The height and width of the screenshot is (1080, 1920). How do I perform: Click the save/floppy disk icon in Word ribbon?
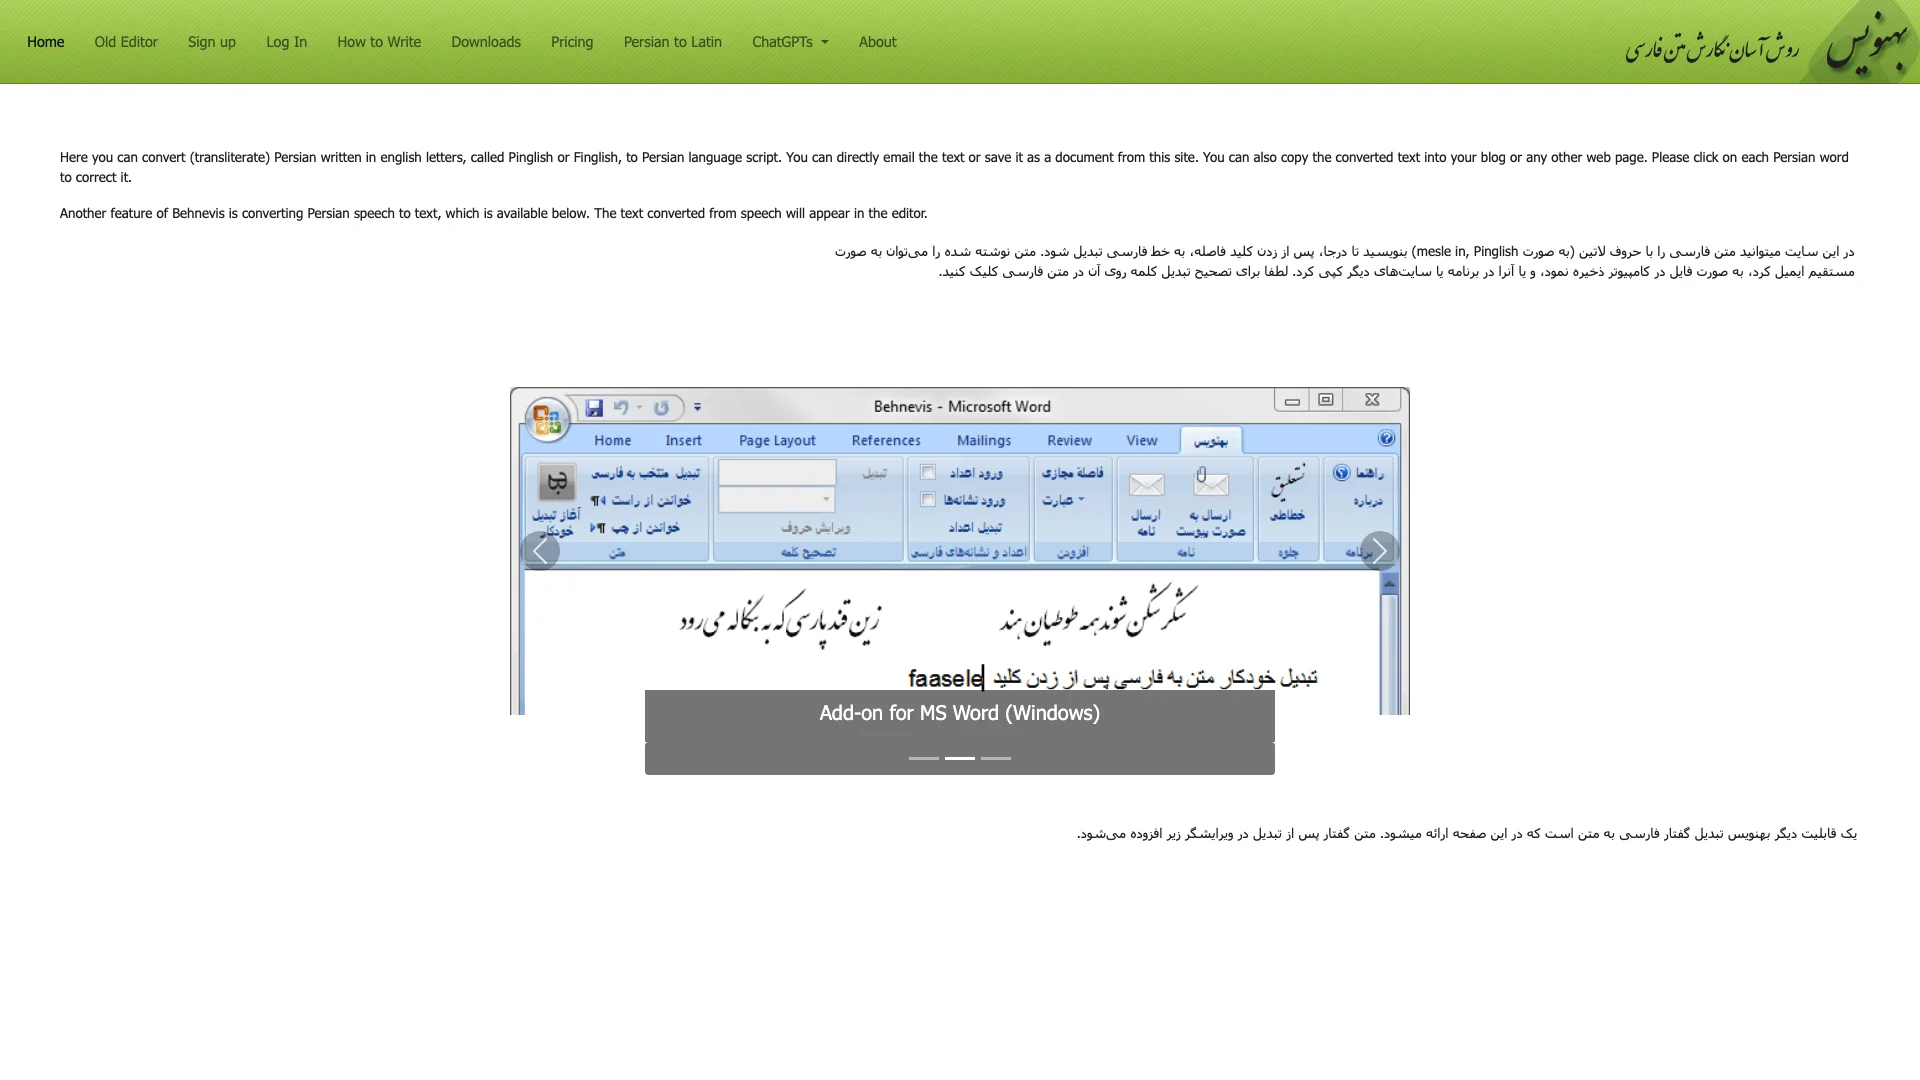593,406
